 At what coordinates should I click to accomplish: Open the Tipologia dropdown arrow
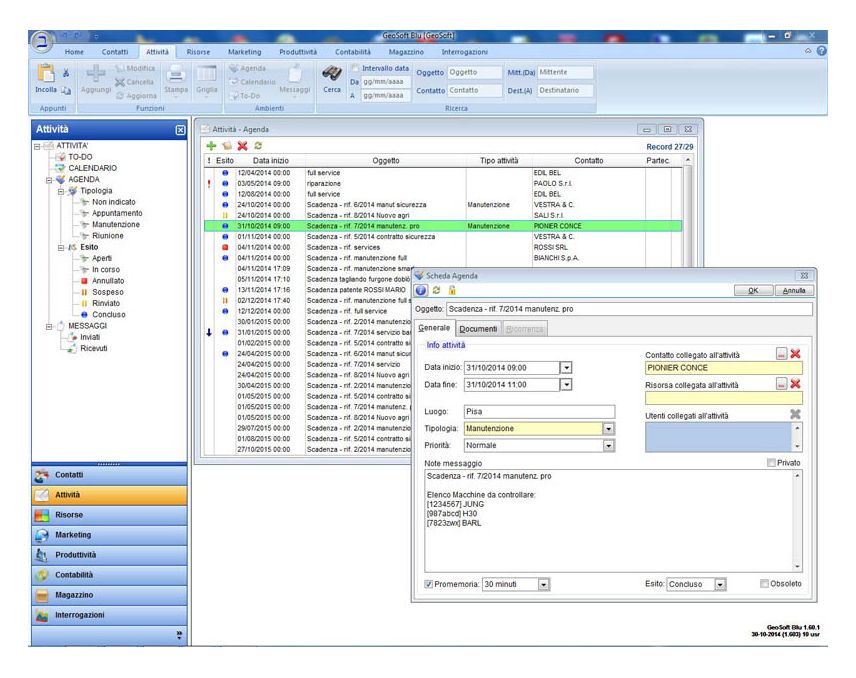(608, 429)
